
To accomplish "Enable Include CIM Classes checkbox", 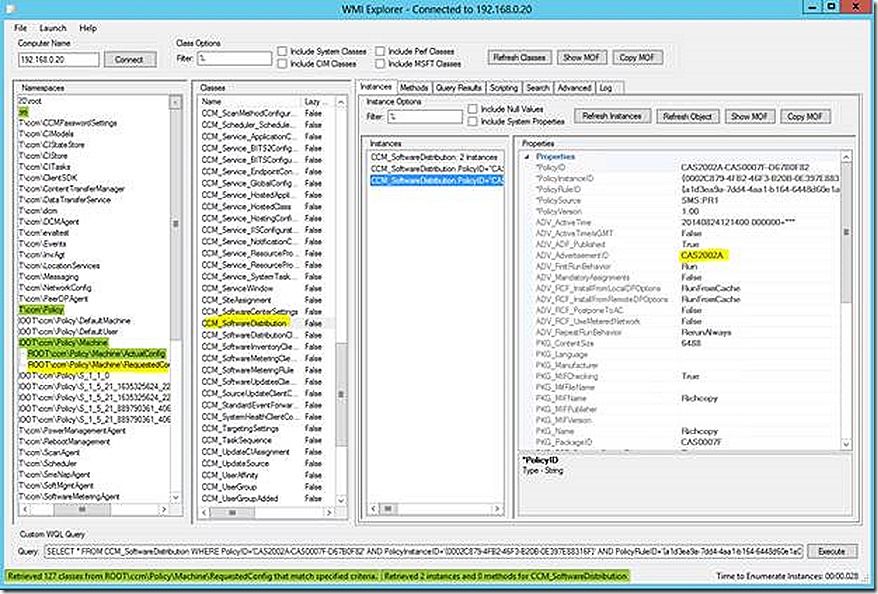I will coord(282,64).
